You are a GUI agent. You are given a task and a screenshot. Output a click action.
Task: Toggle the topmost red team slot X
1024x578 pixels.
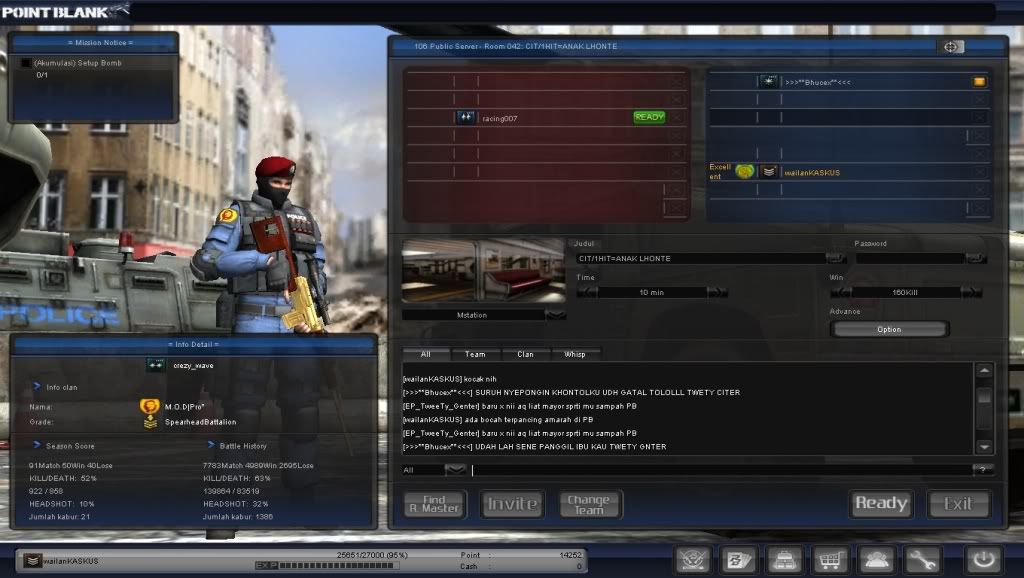click(x=677, y=81)
